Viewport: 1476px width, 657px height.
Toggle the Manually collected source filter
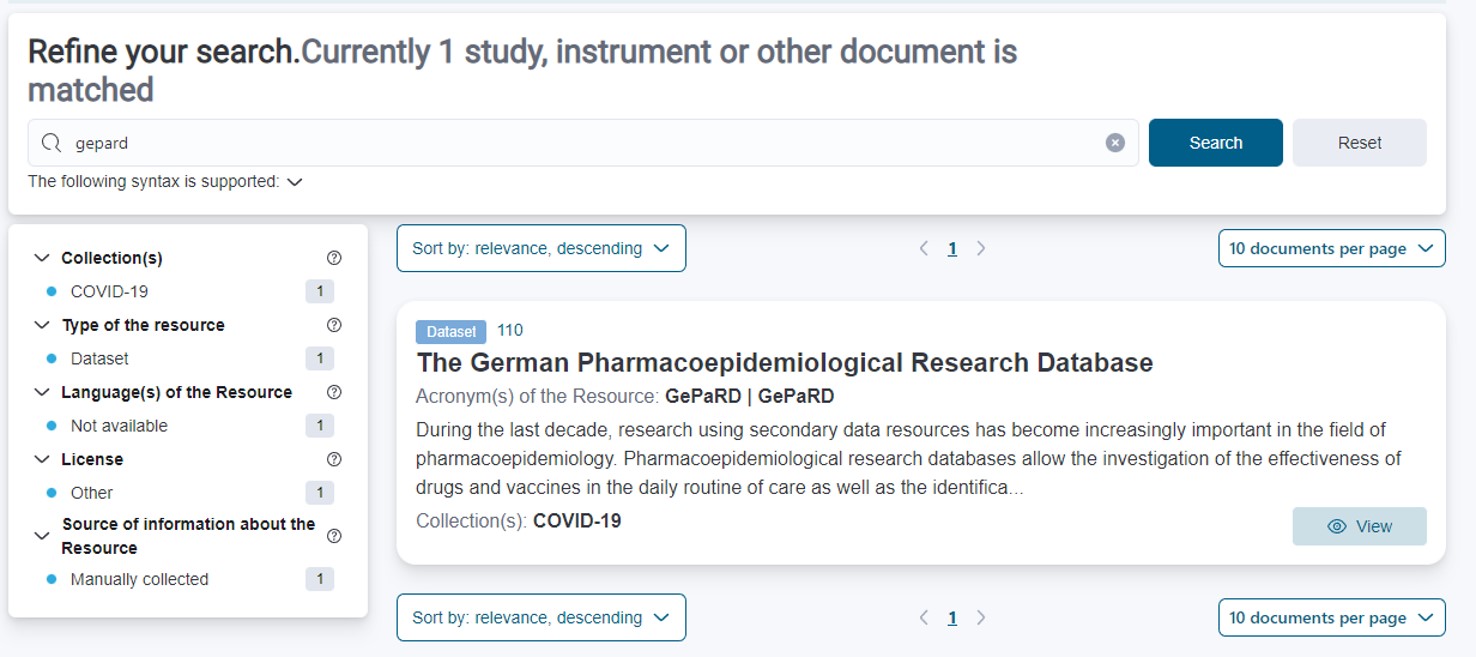pos(188,579)
